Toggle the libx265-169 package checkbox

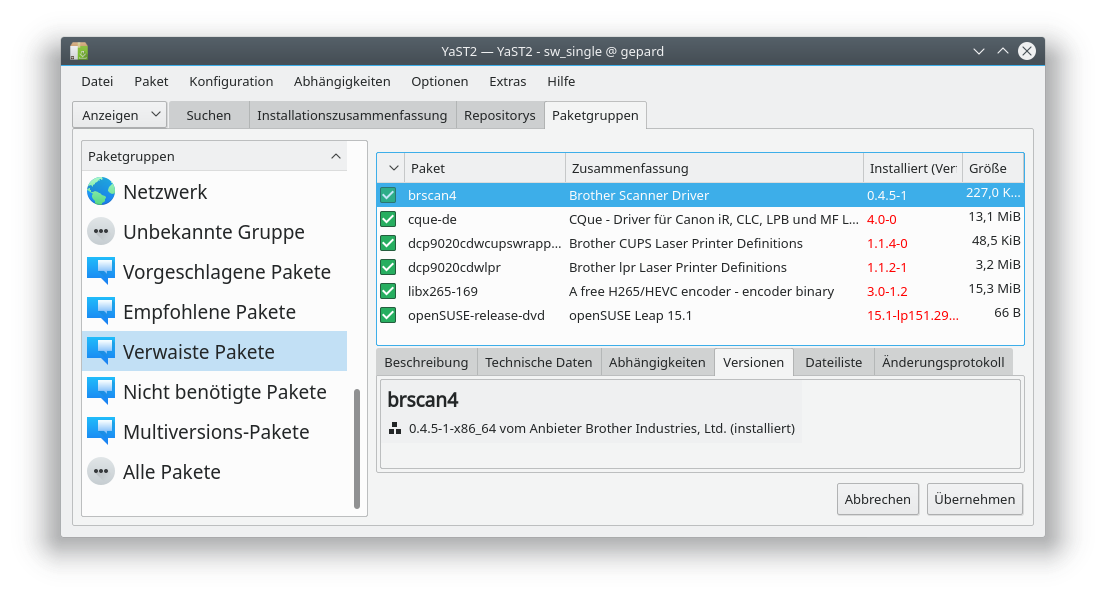[x=388, y=291]
